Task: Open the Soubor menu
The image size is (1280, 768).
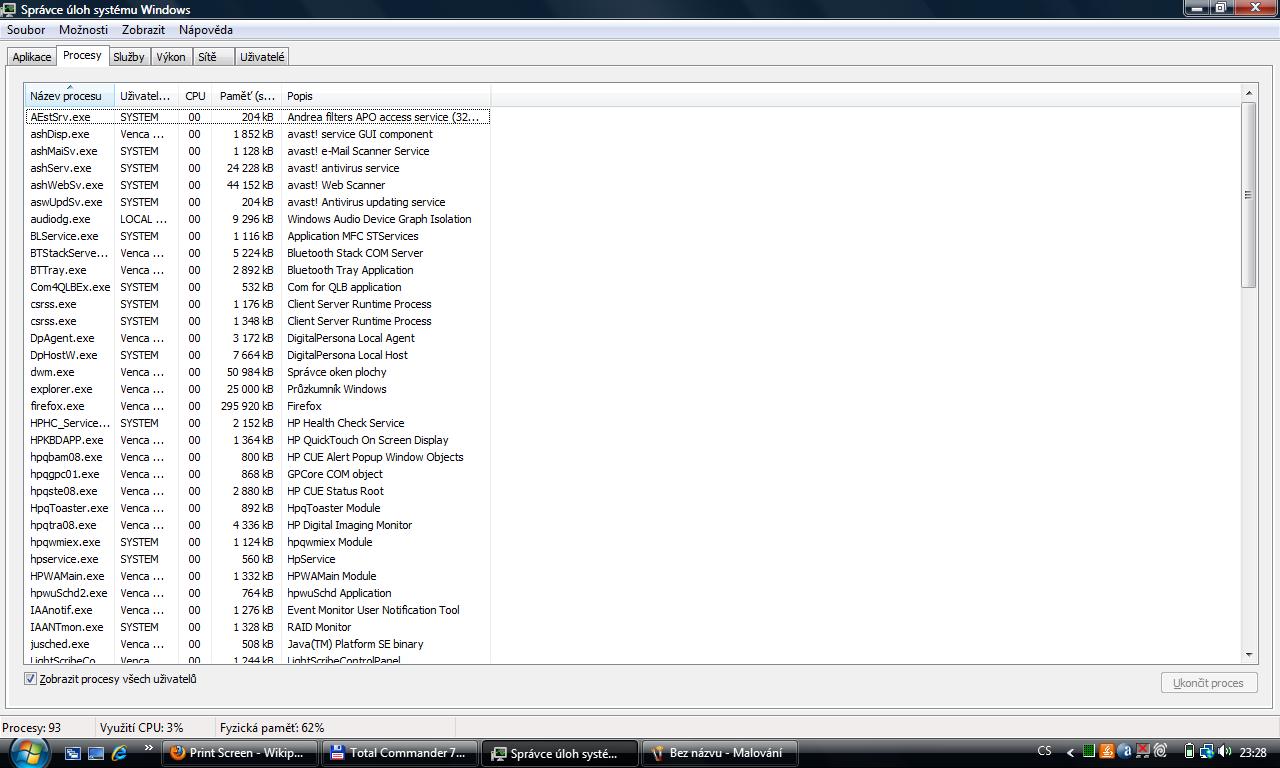Action: (x=26, y=30)
